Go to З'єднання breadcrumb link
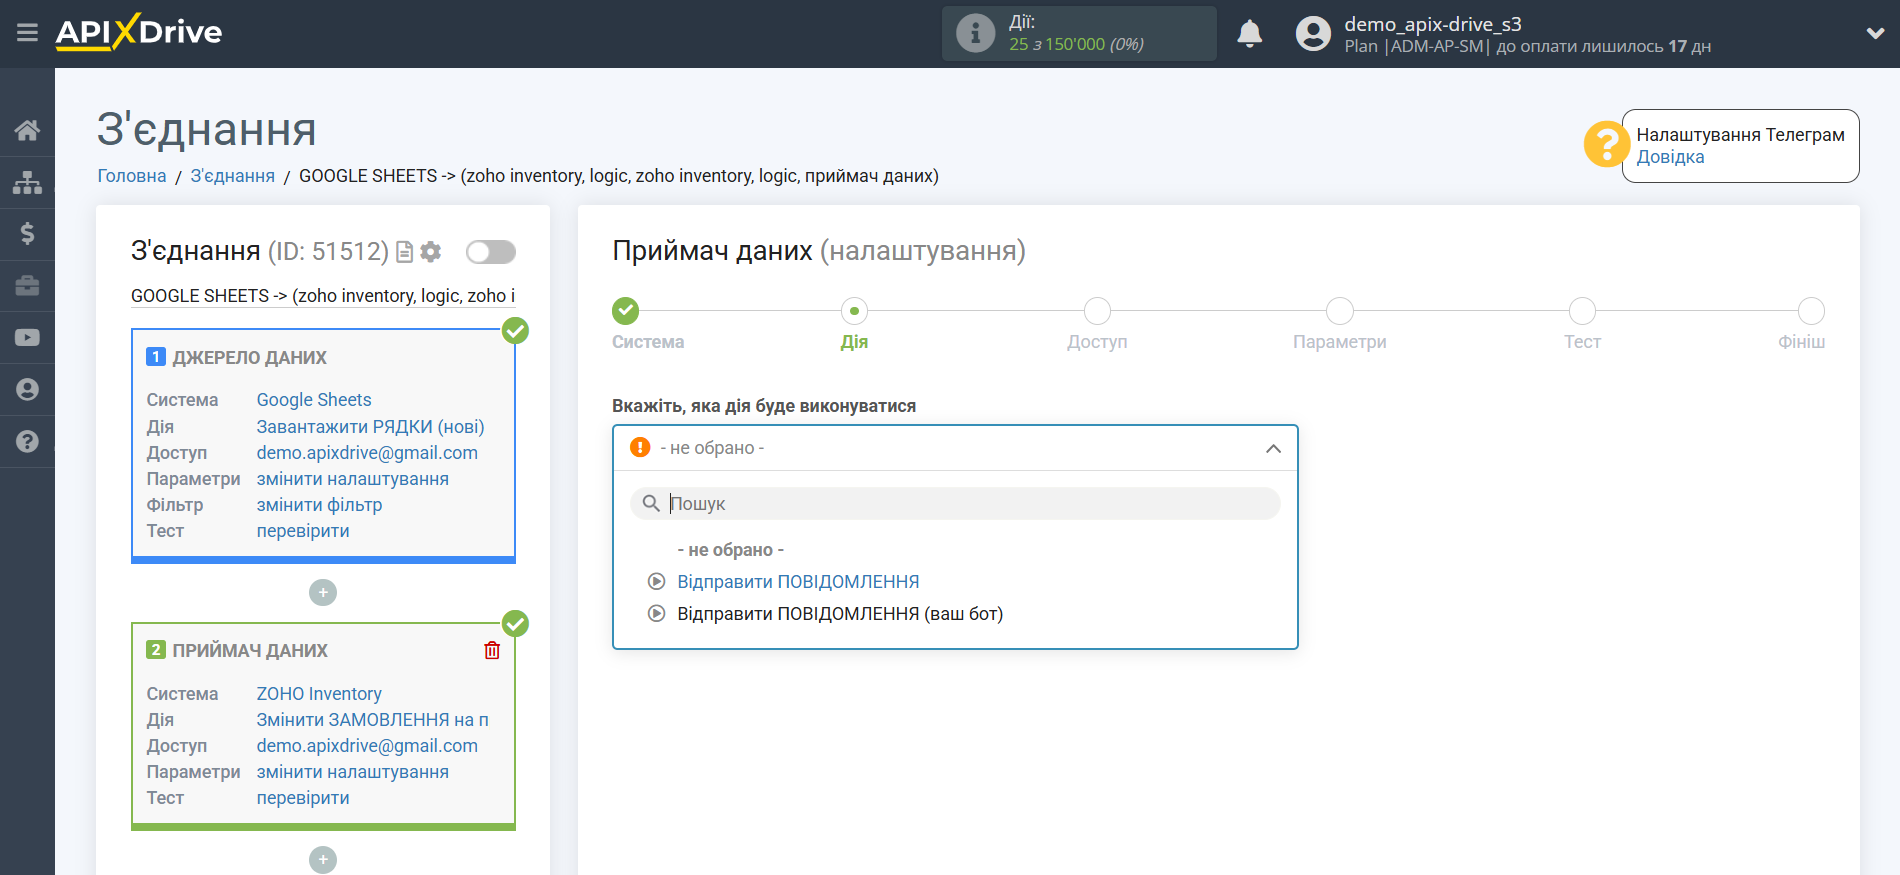 point(233,176)
